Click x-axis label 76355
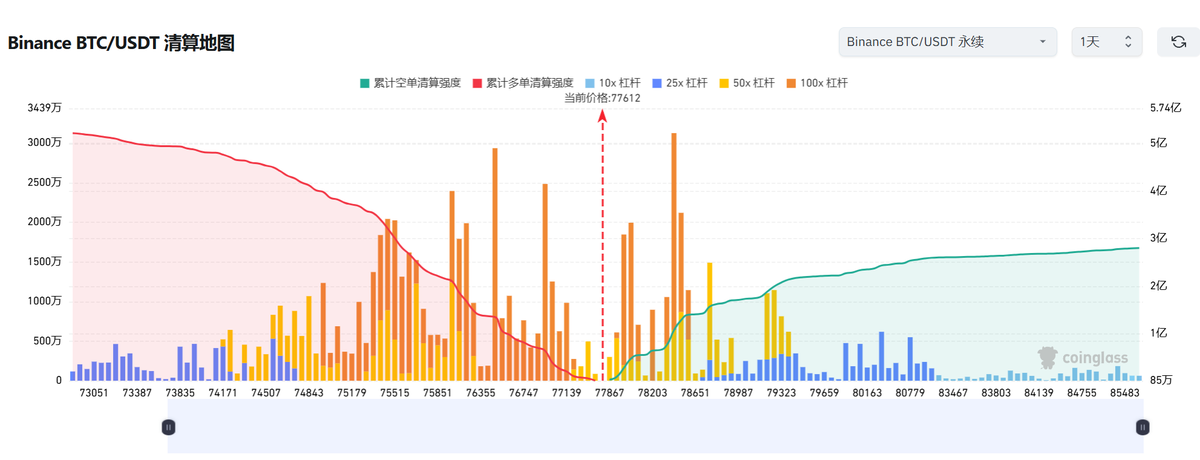The width and height of the screenshot is (1200, 460). coord(480,394)
